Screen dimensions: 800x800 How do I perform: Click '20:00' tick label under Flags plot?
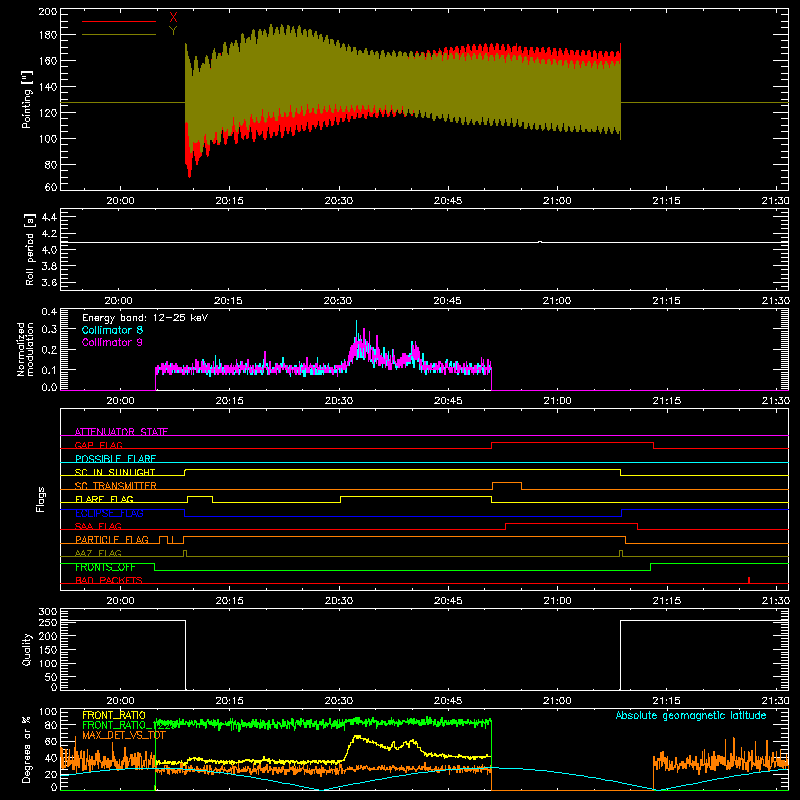(120, 601)
